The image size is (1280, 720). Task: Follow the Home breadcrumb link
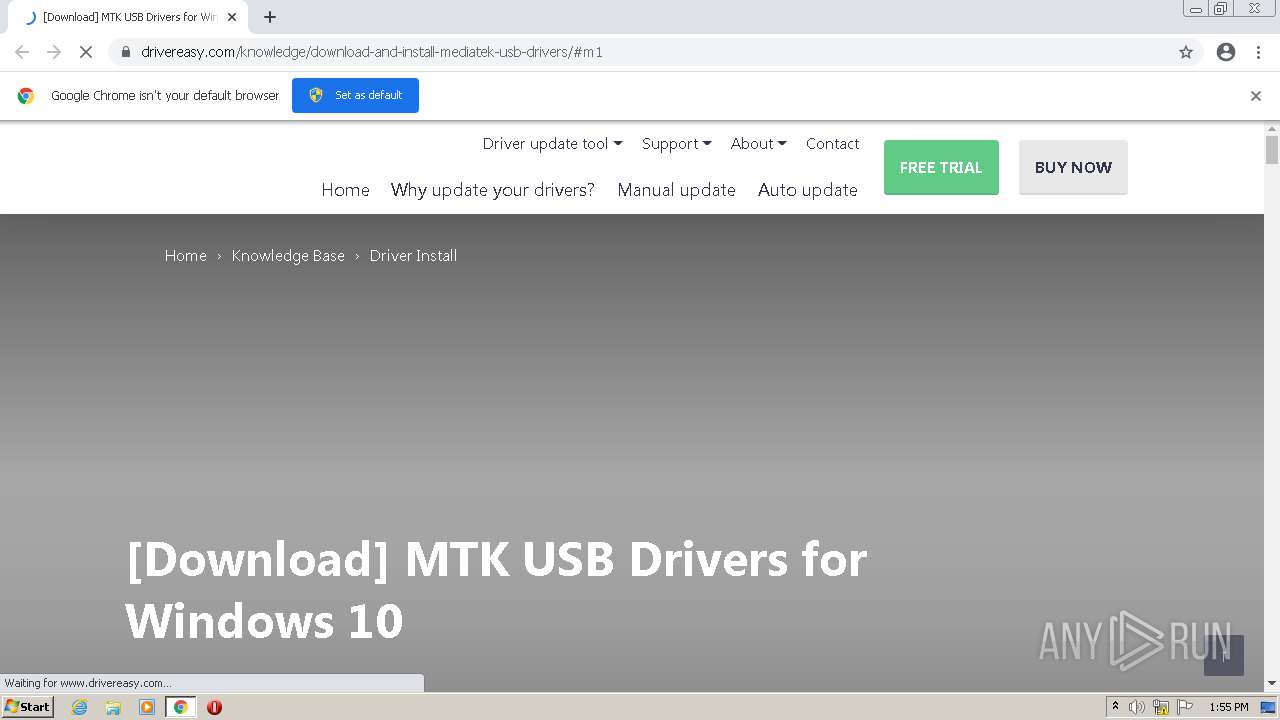(x=185, y=256)
